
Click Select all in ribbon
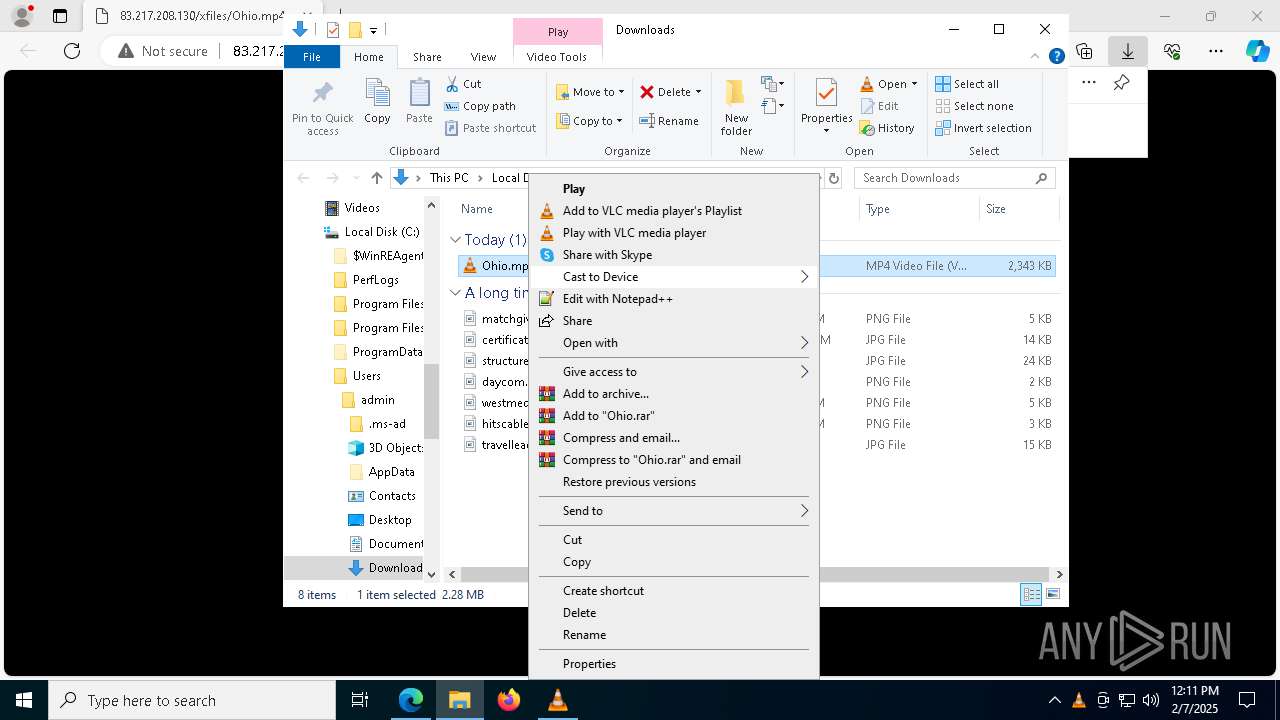point(967,84)
